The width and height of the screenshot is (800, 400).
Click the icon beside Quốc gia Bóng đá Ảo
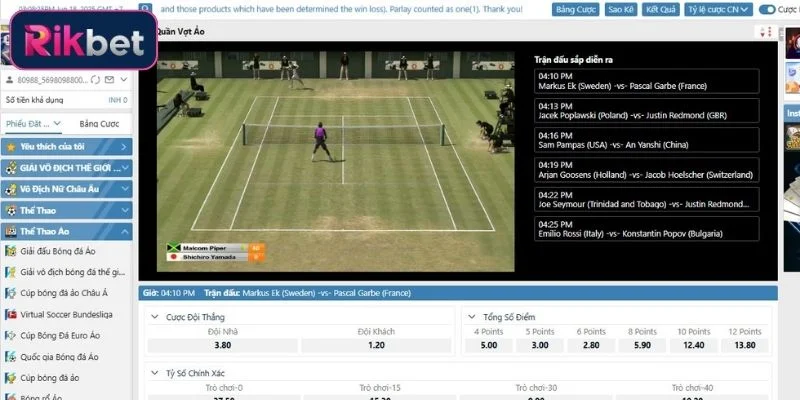(10, 357)
